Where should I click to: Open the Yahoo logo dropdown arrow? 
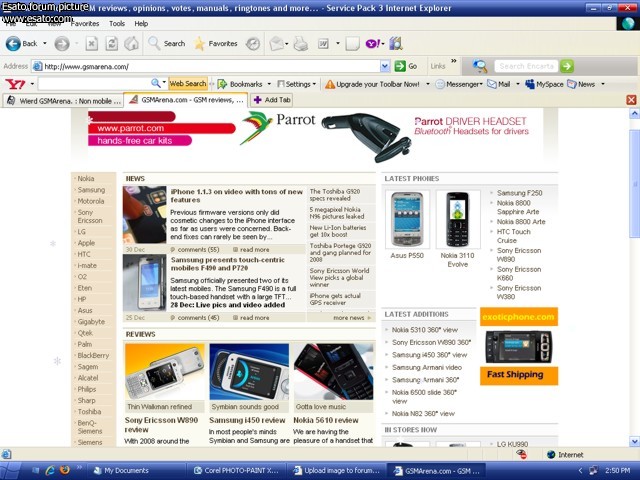(32, 84)
